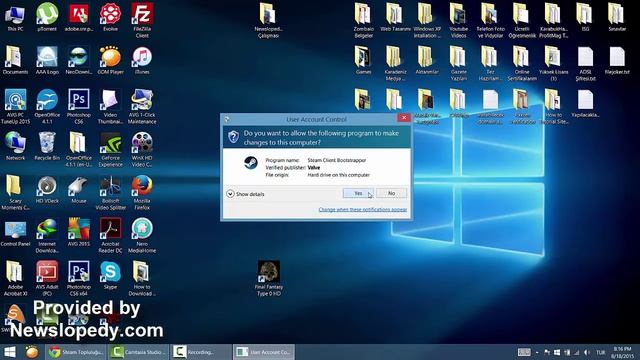Image resolution: width=640 pixels, height=360 pixels.
Task: Select the Telefon Foto ve Vidyolar folder
Action: tap(490, 20)
